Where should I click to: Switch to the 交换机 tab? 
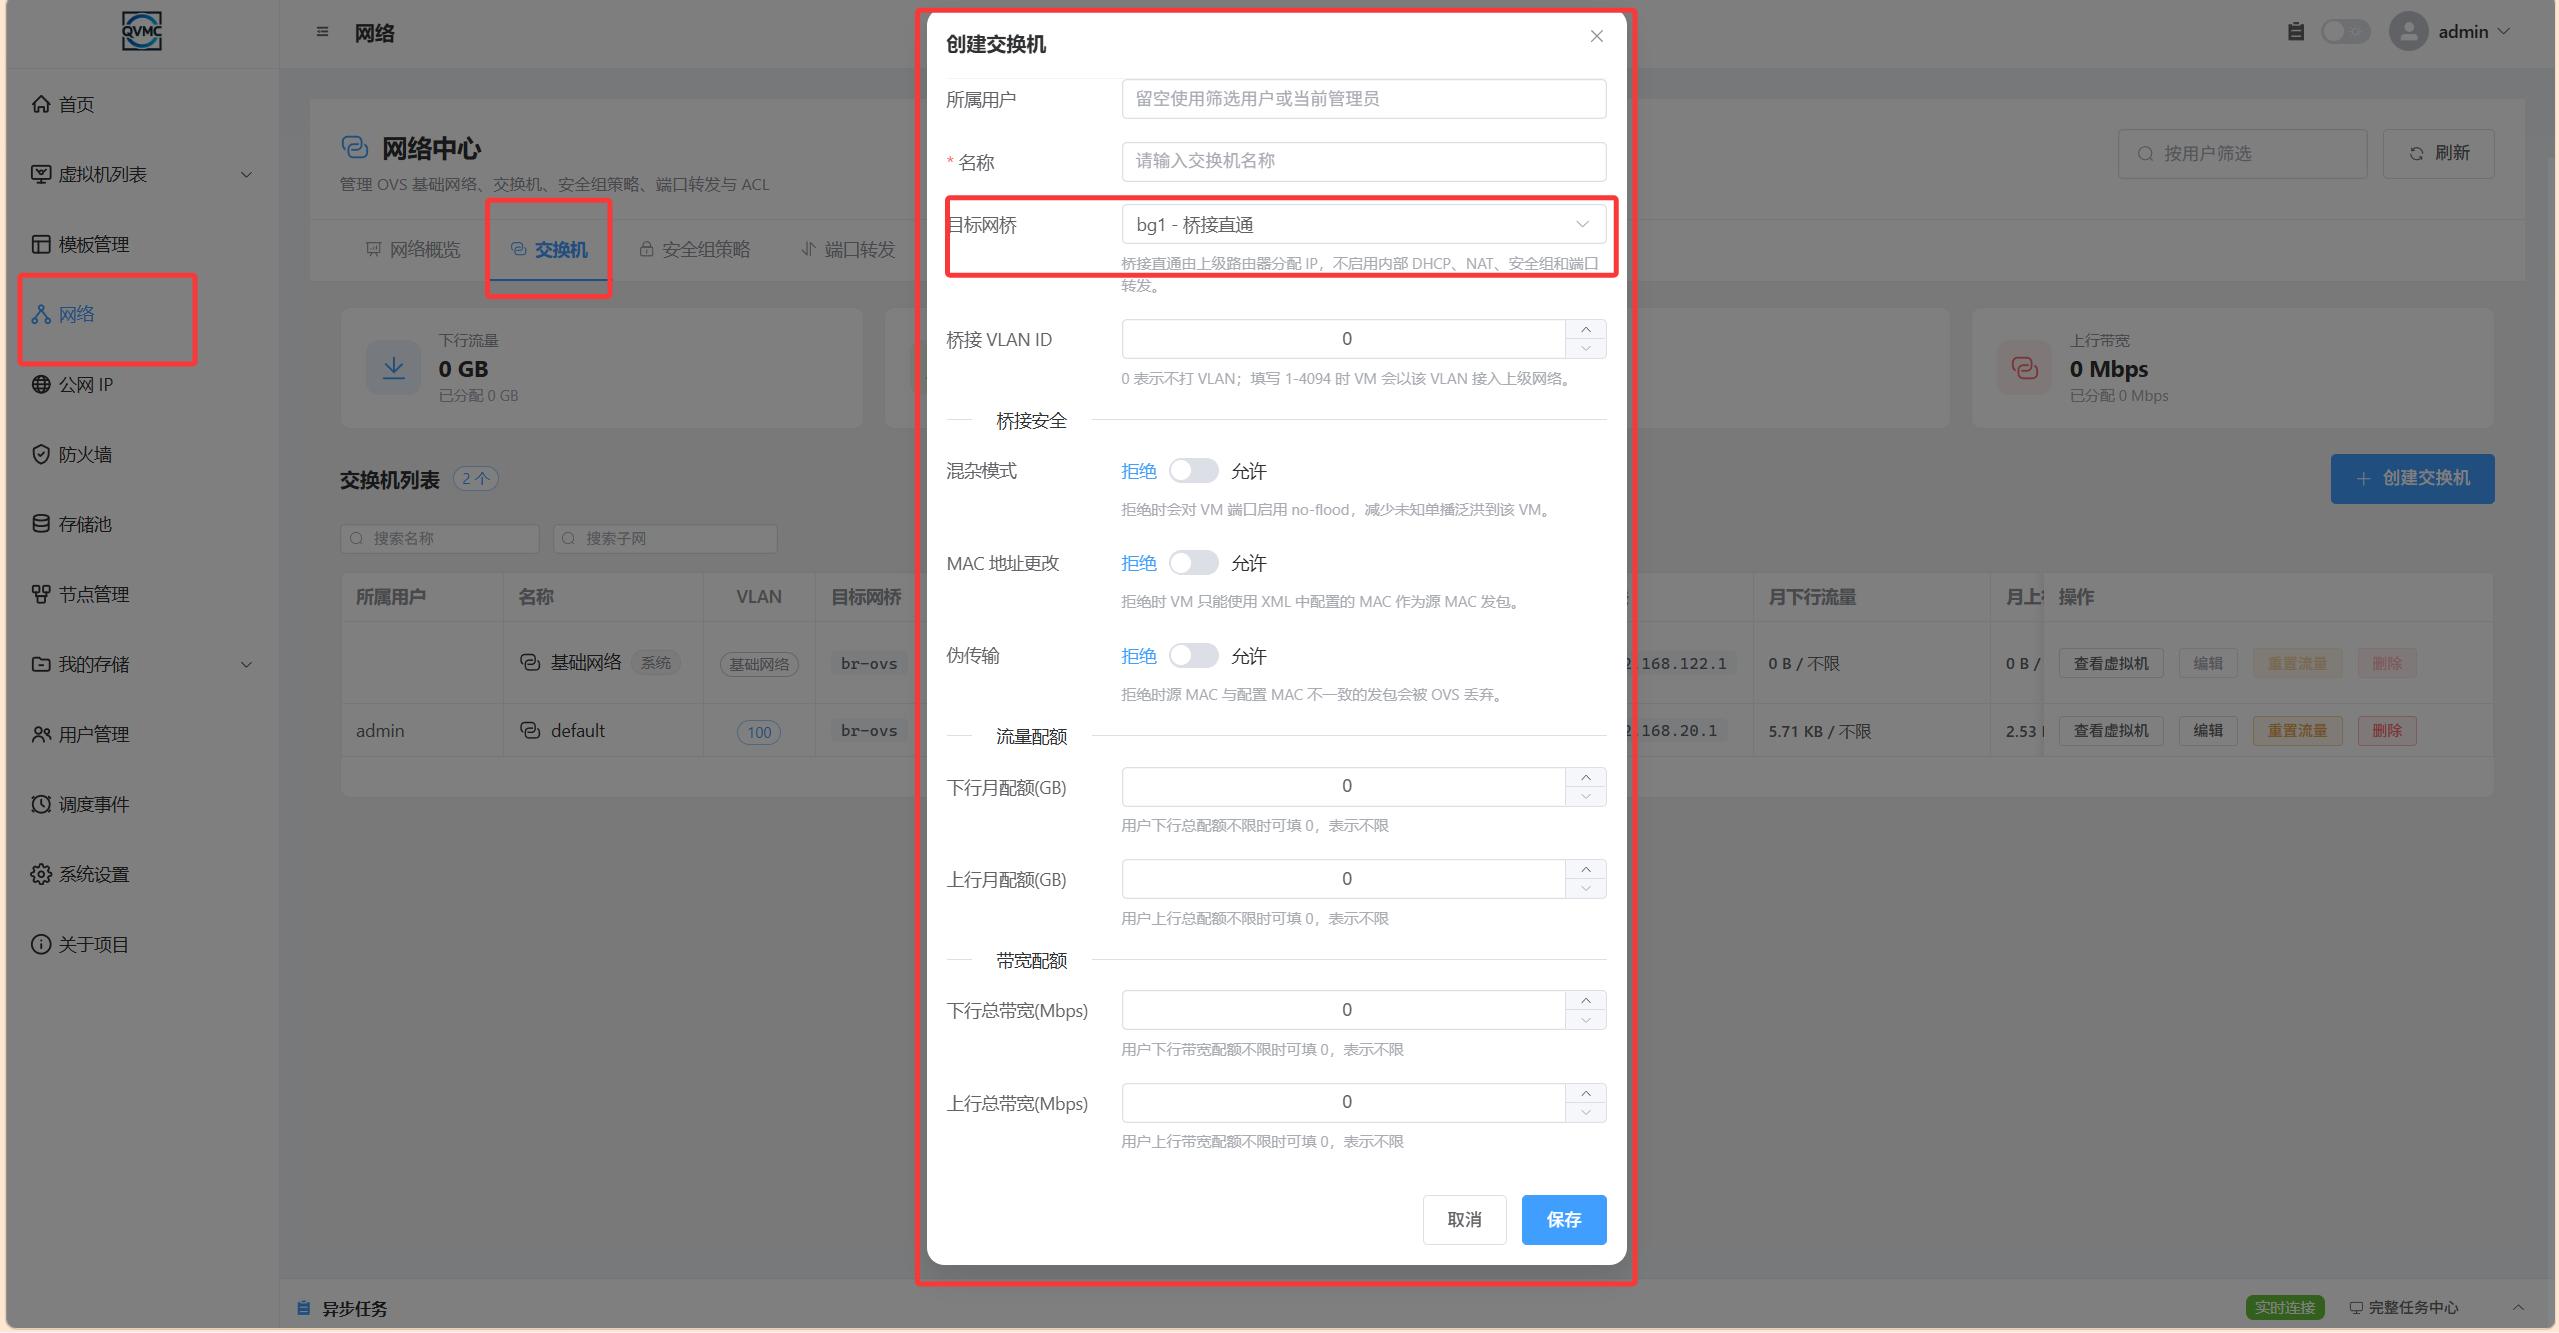tap(549, 249)
